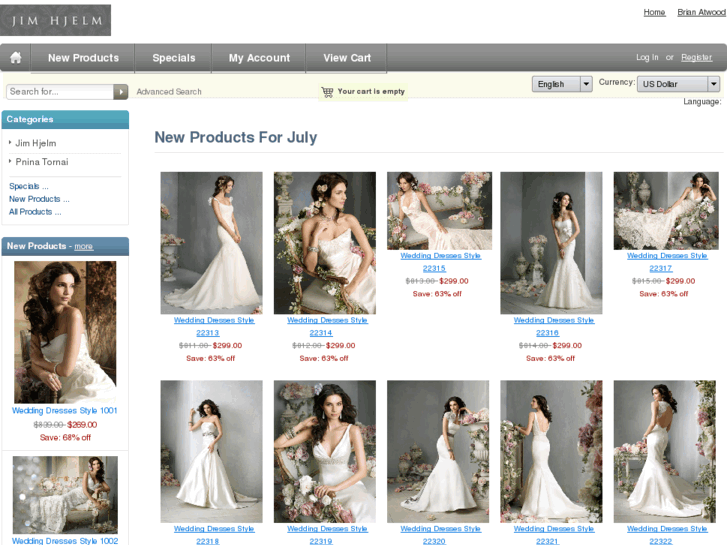Click the All Products ... sidebar link
Image resolution: width=727 pixels, height=545 pixels.
click(x=35, y=212)
